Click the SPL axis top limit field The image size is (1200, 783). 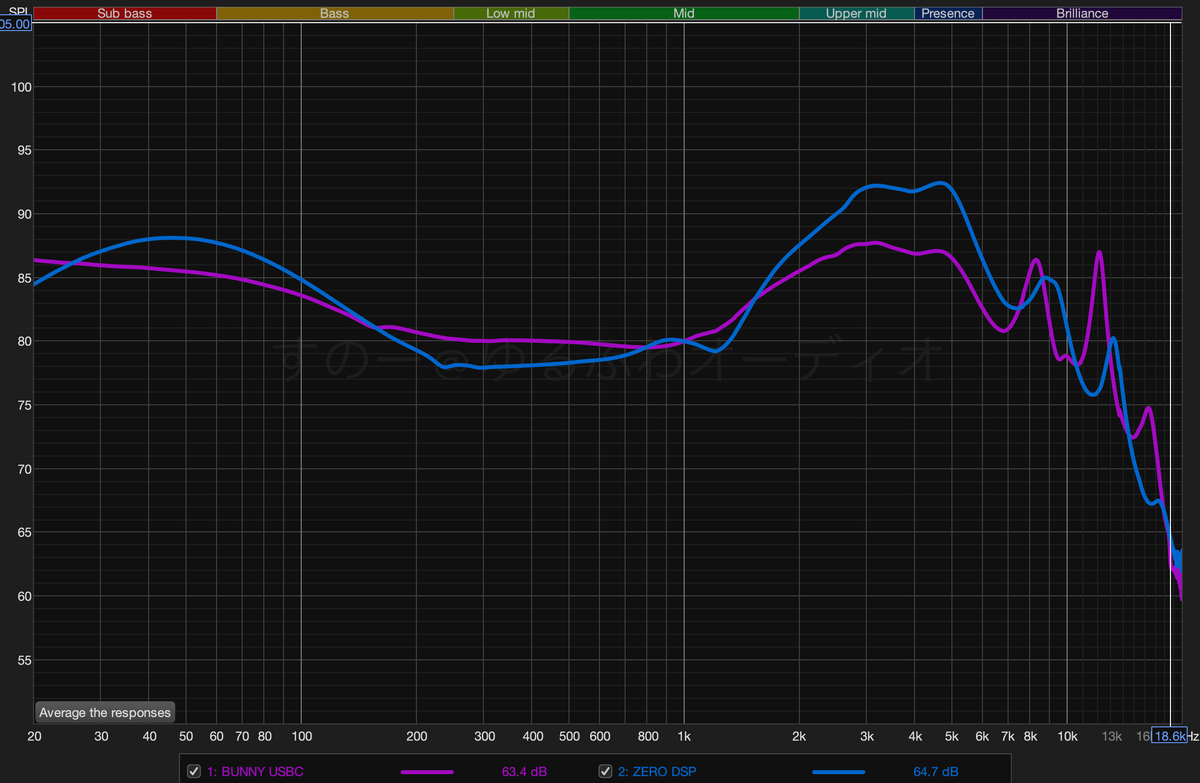(16, 24)
